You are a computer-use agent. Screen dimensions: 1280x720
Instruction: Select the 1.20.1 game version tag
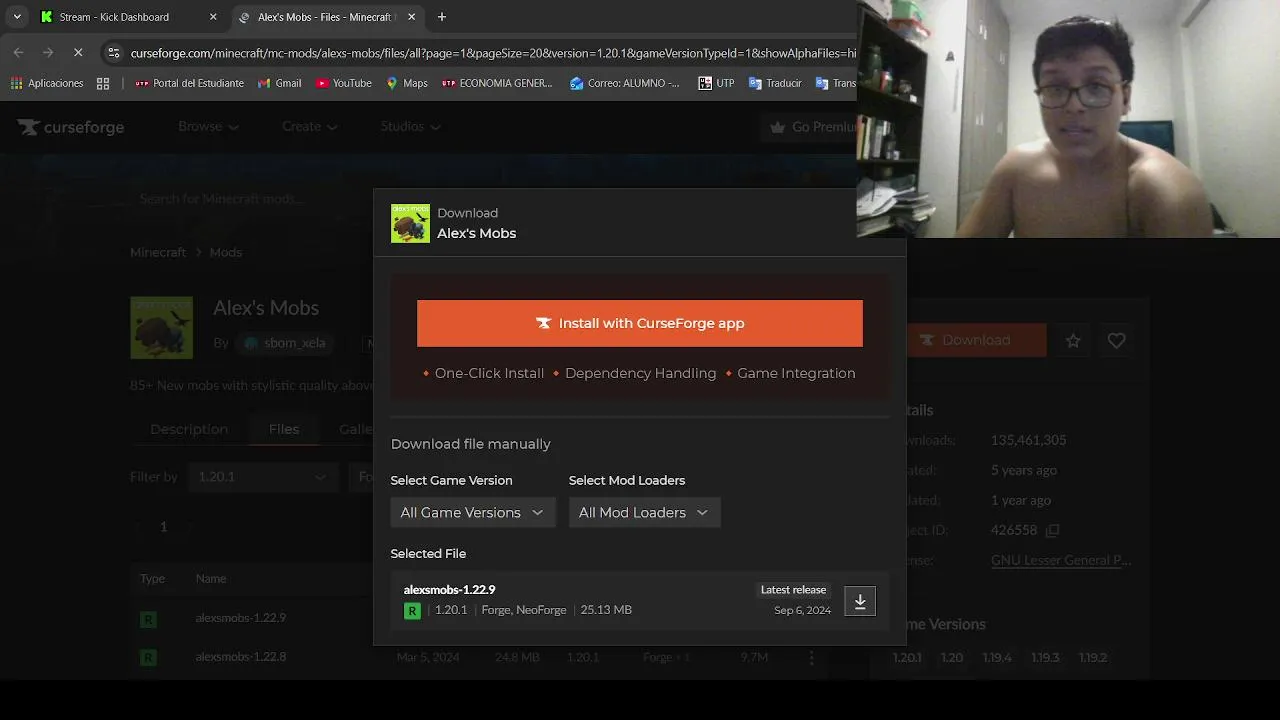pyautogui.click(x=907, y=657)
